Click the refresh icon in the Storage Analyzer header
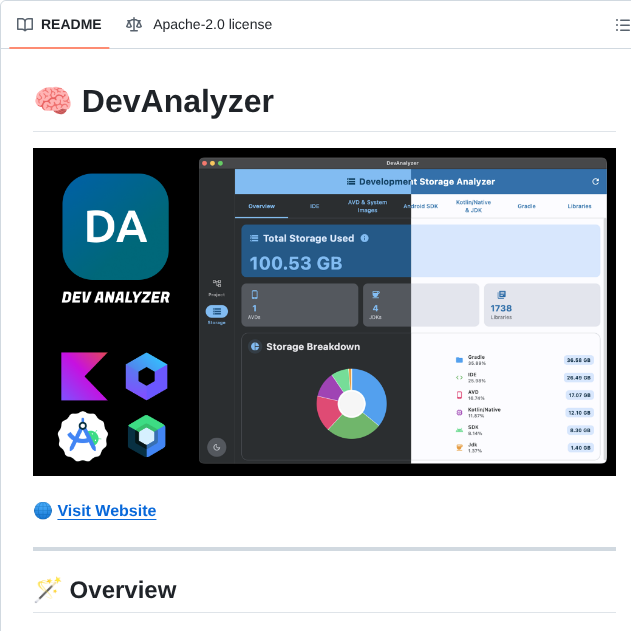Screen dimensions: 631x631 596,182
